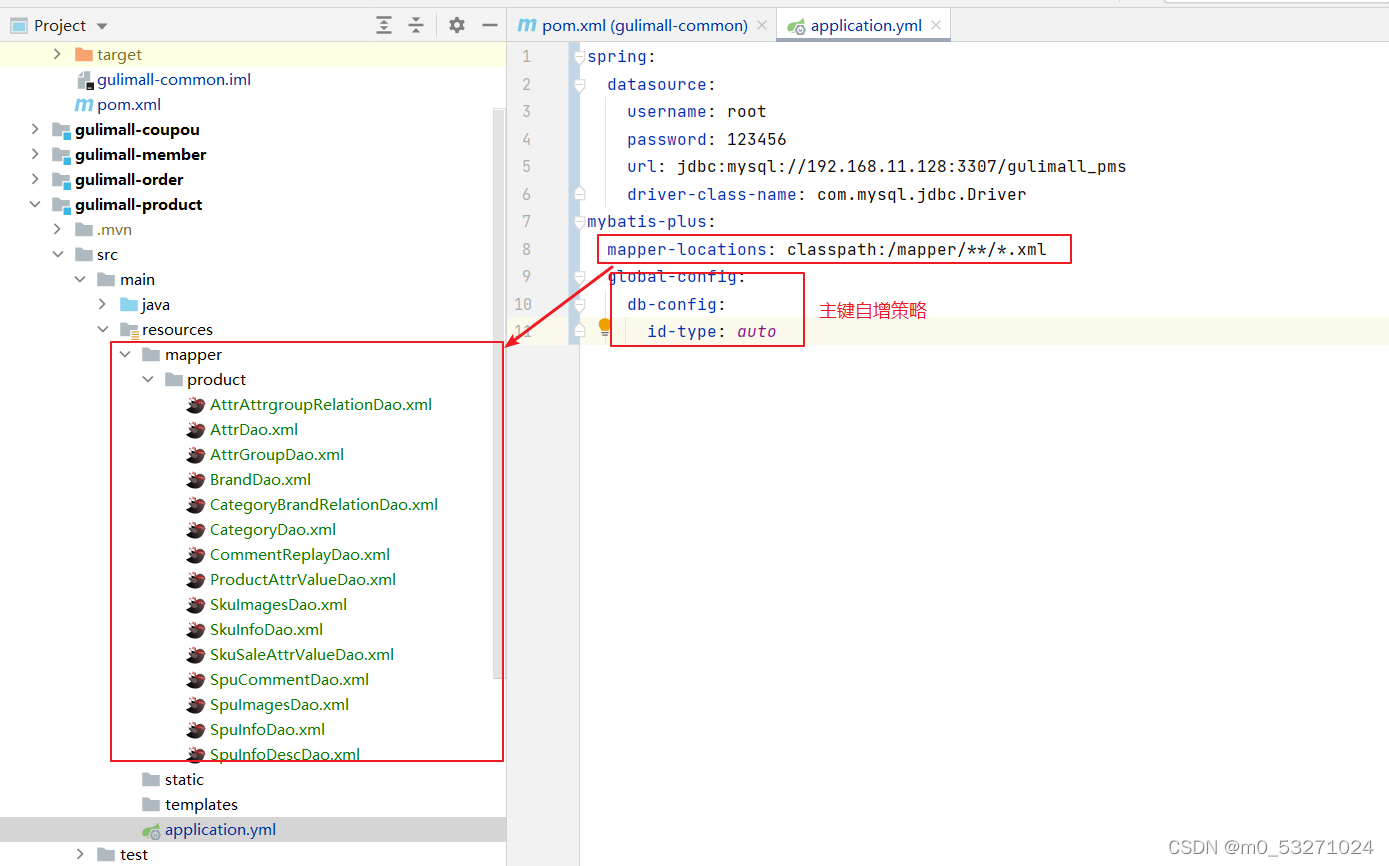Click the id-type value auto
The height and width of the screenshot is (866, 1389).
pos(757,331)
